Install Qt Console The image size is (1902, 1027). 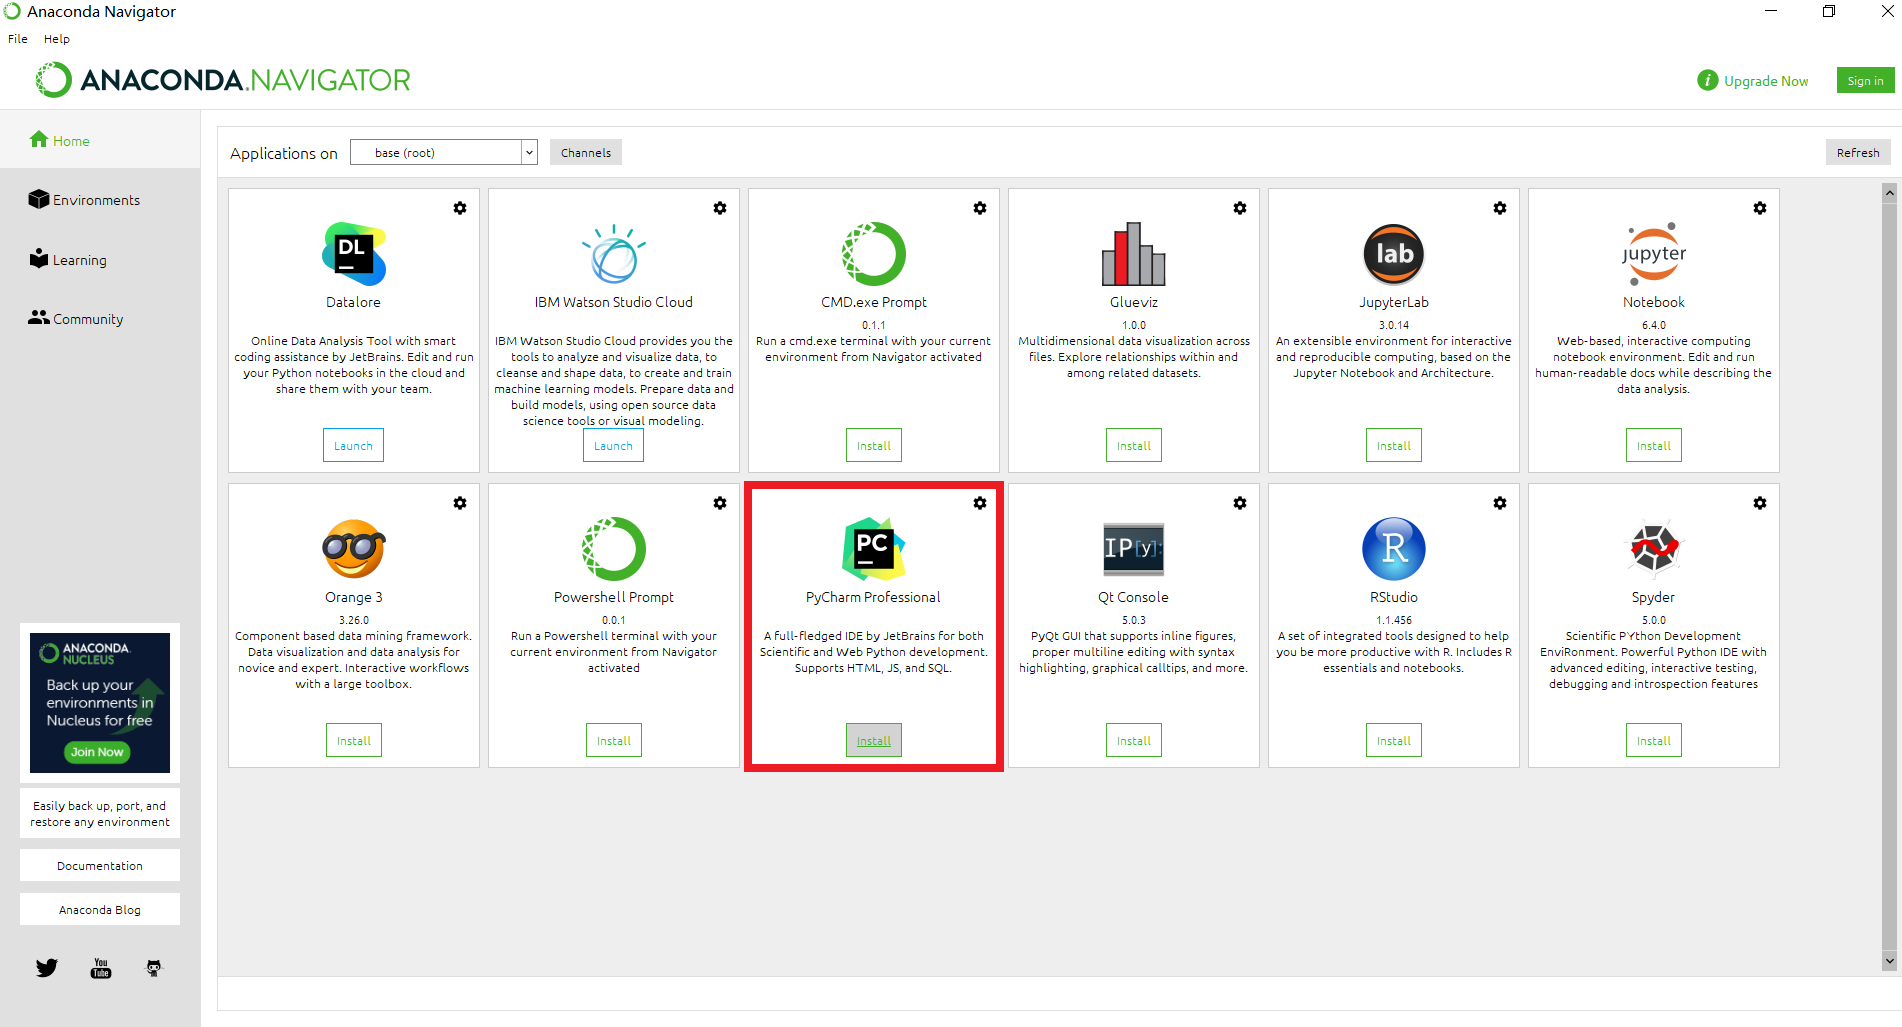click(1134, 741)
